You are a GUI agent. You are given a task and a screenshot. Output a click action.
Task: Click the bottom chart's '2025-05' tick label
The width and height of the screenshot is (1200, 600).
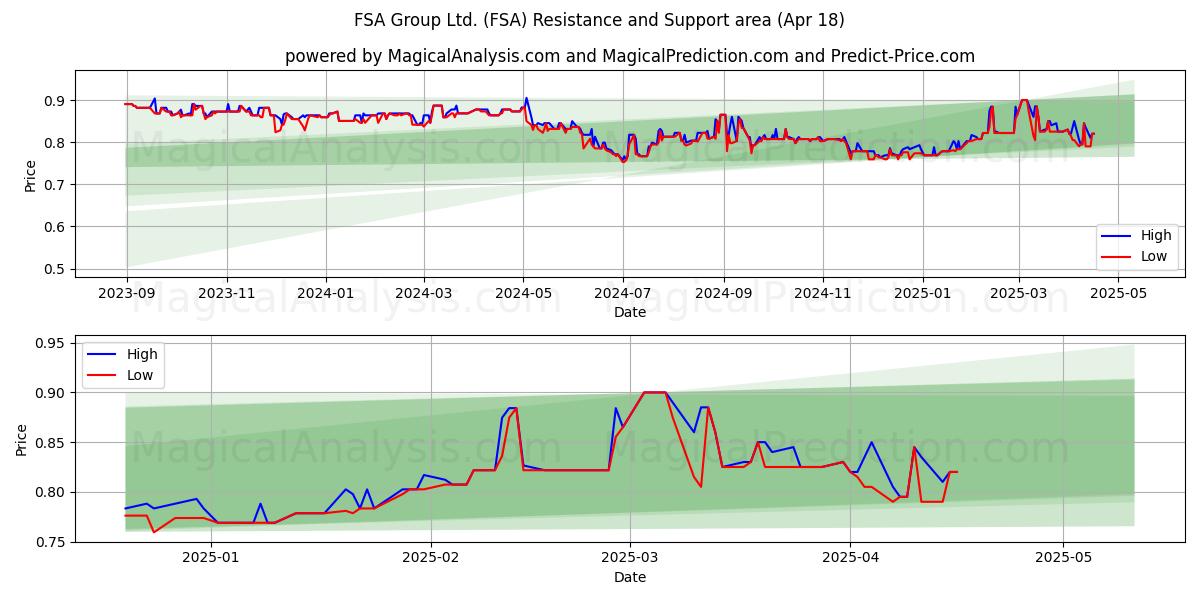pyautogui.click(x=1063, y=558)
